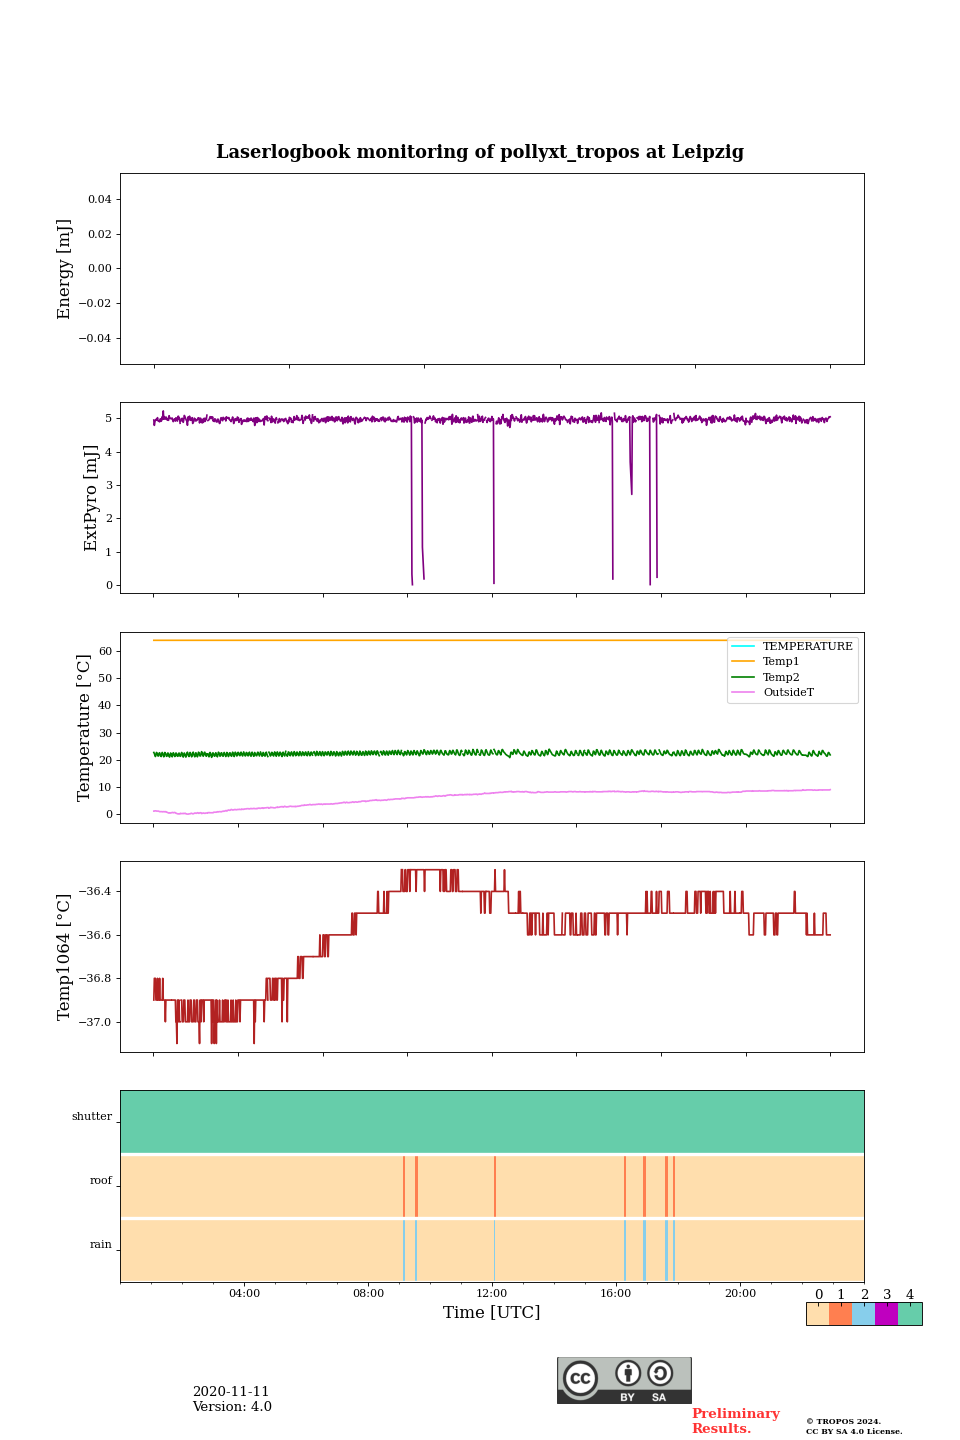This screenshot has height=1440, width=960.
Task: Click the 2020-11-11 date text
Action: 231,1391
